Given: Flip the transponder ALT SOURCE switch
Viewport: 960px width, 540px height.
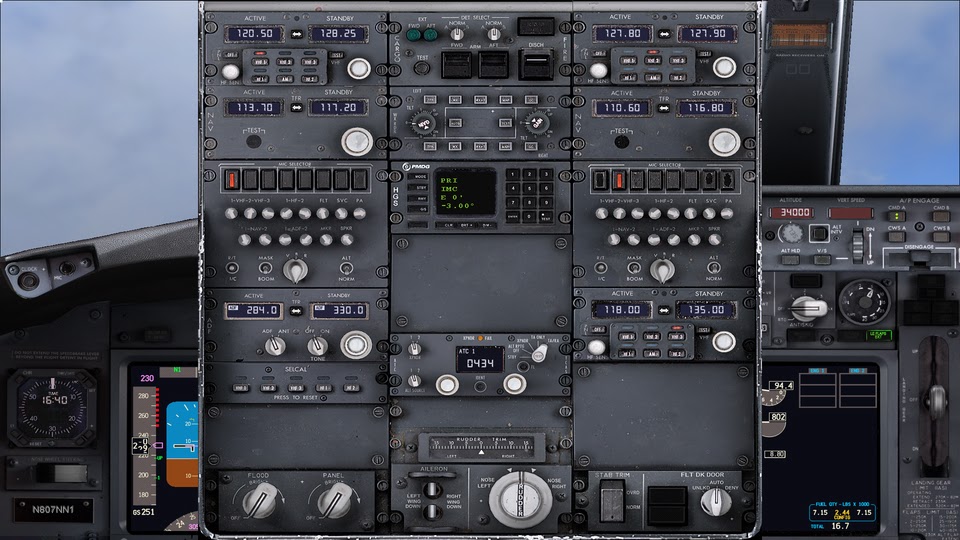Looking at the screenshot, I should 414,381.
